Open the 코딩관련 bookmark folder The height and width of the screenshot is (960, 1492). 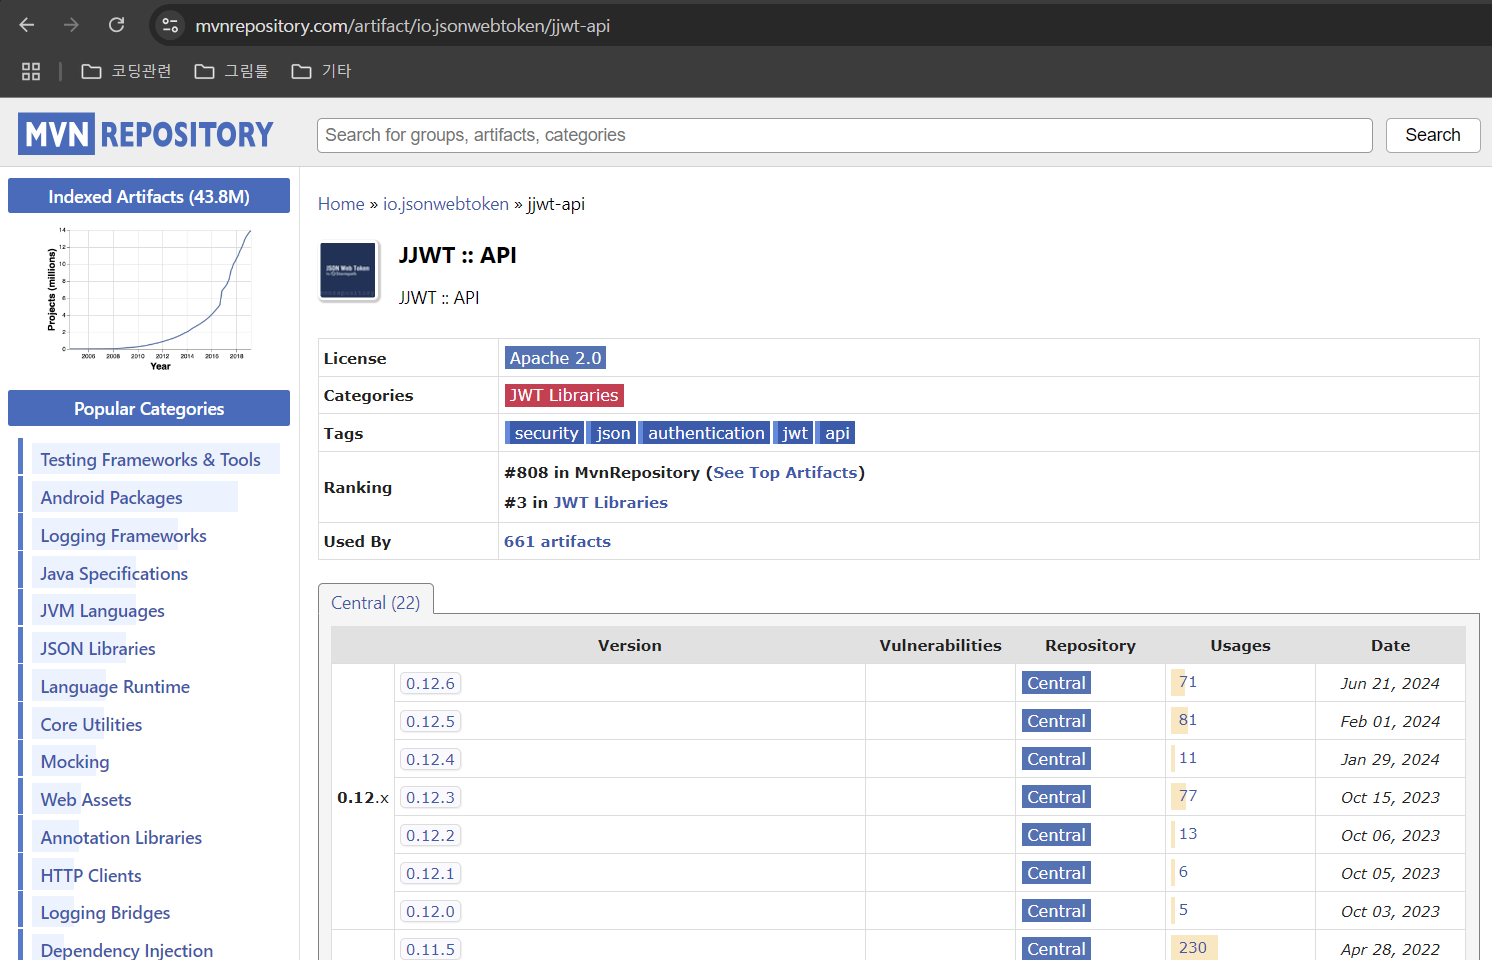126,71
